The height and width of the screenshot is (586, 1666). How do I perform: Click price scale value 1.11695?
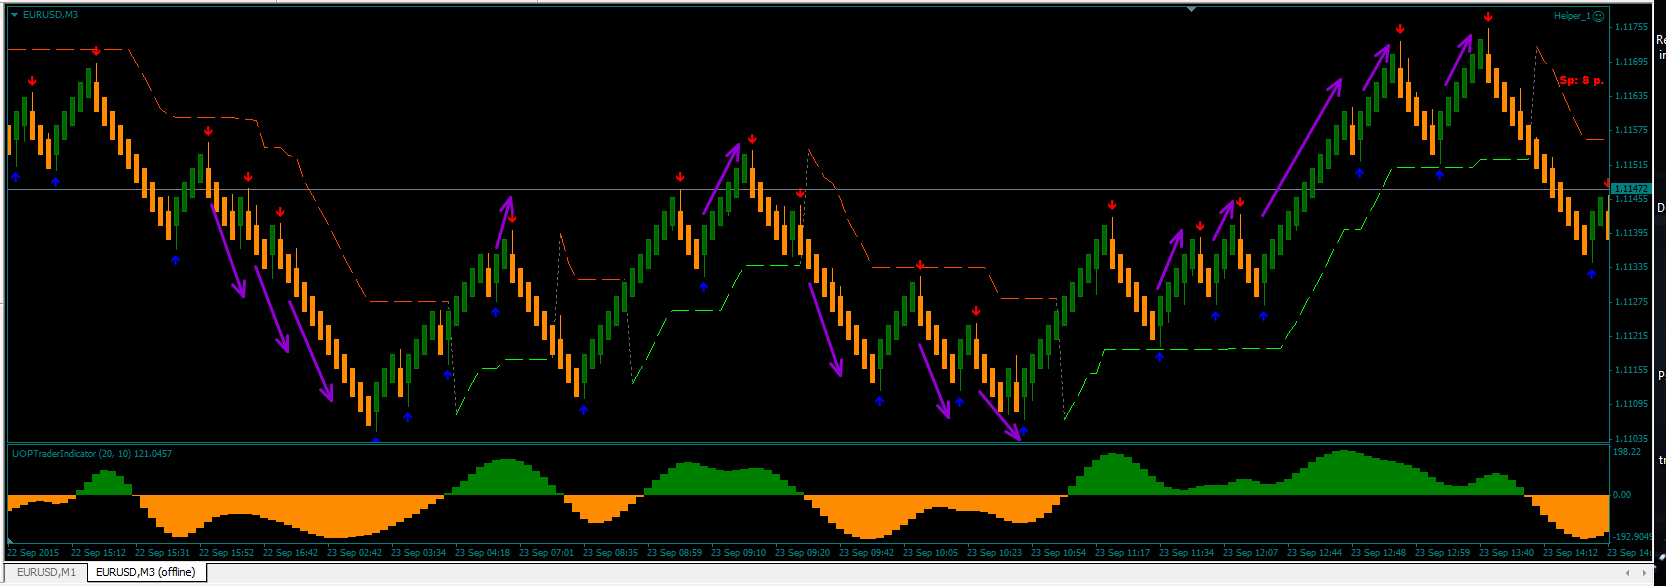1631,62
